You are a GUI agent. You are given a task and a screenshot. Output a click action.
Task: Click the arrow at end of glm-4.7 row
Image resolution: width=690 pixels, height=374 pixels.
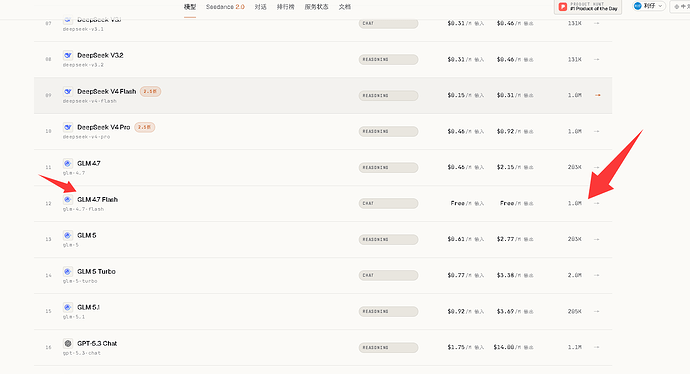pyautogui.click(x=597, y=167)
